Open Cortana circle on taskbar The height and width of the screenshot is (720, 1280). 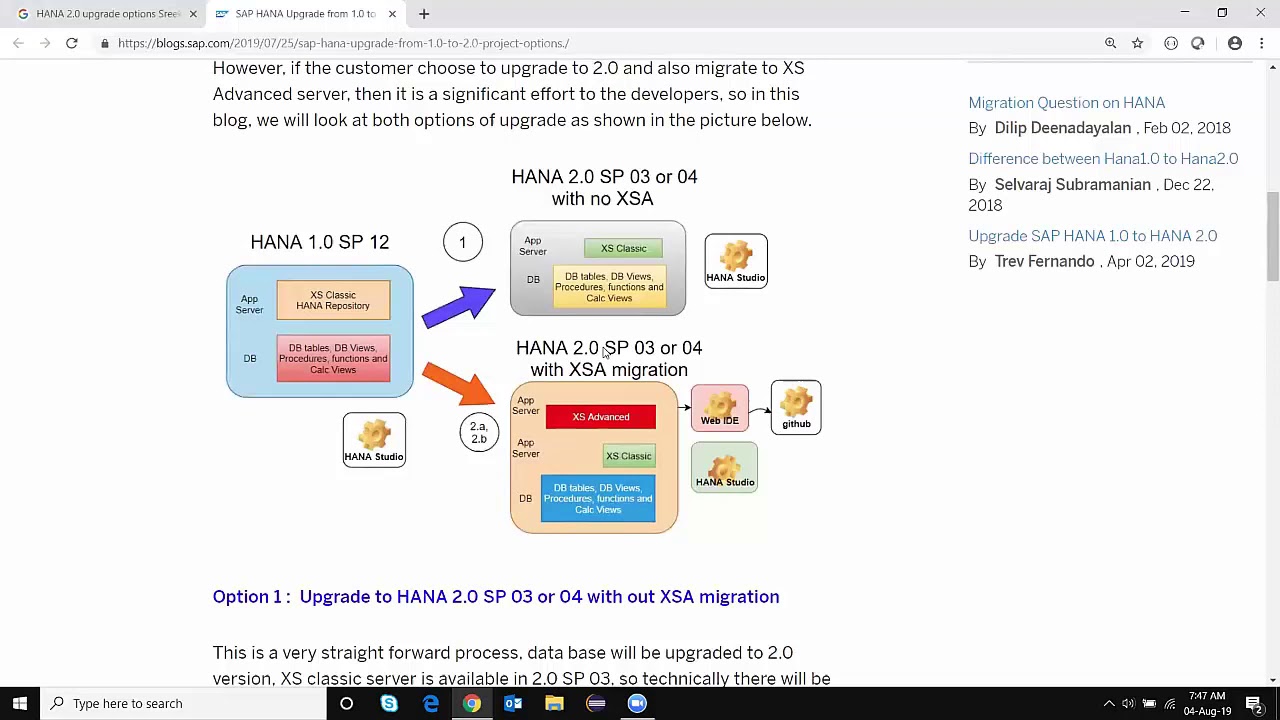click(346, 703)
